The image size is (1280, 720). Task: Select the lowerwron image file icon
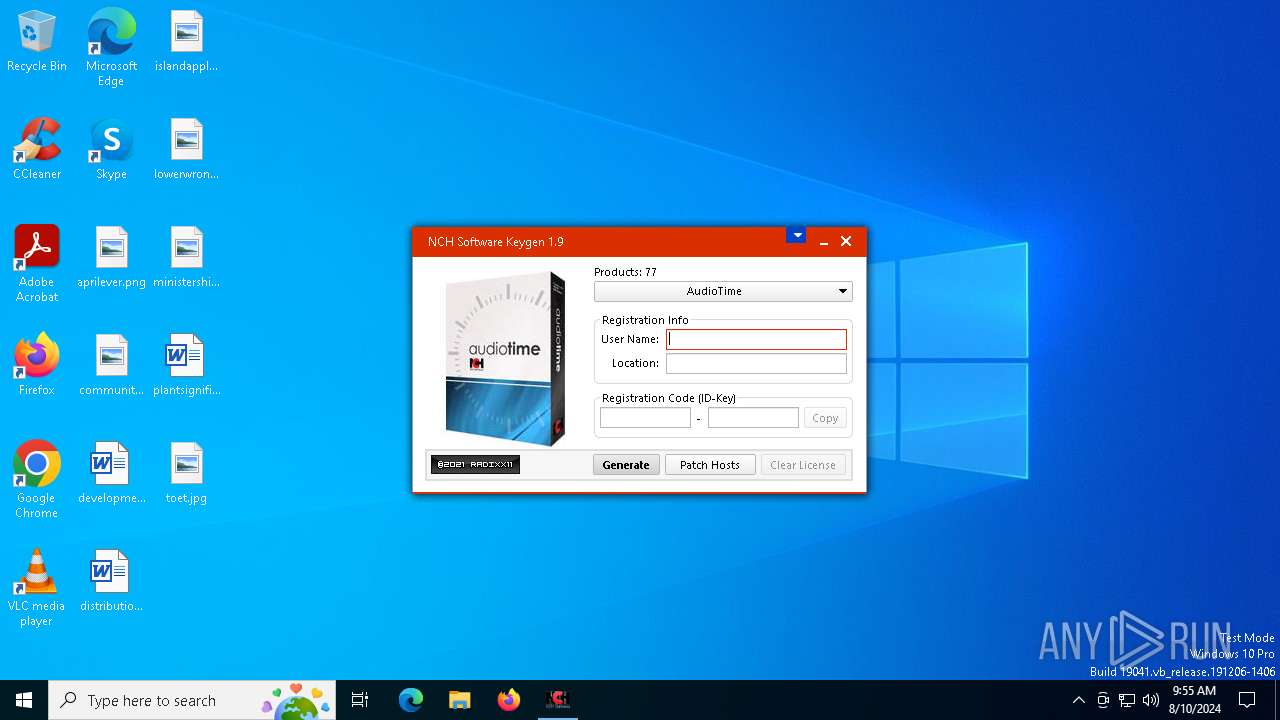point(186,150)
